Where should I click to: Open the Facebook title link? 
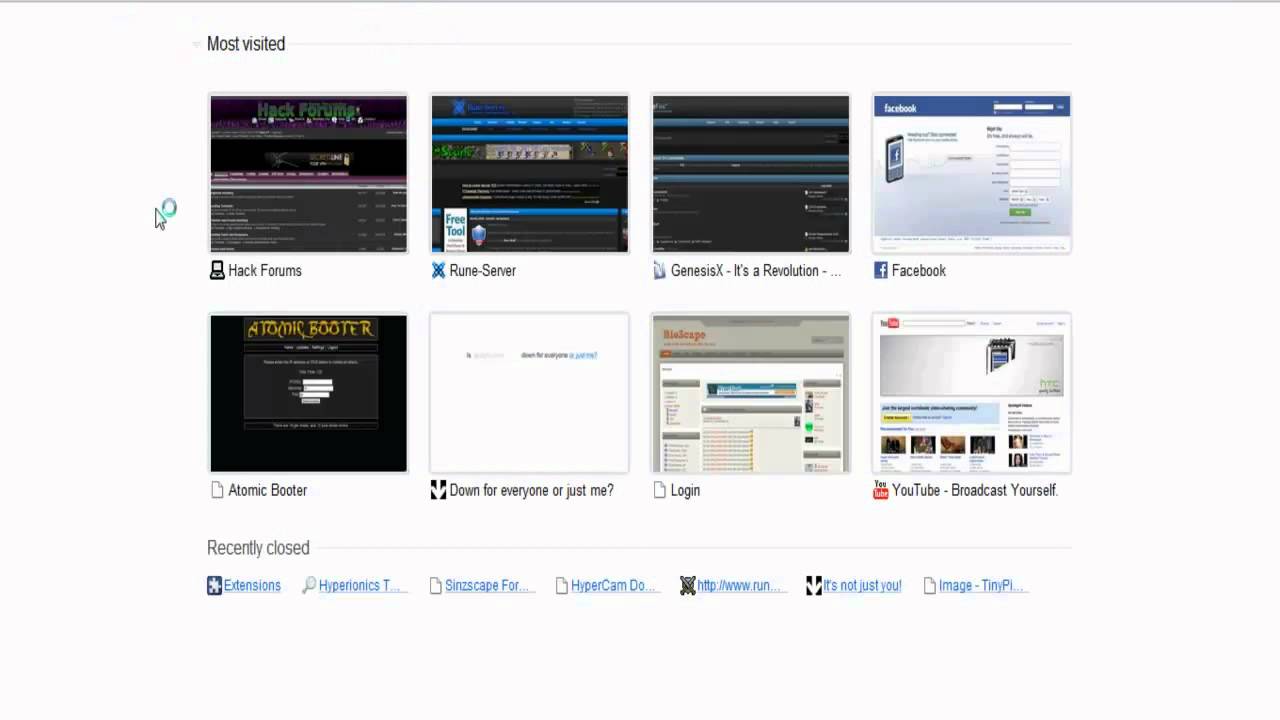[x=919, y=270]
